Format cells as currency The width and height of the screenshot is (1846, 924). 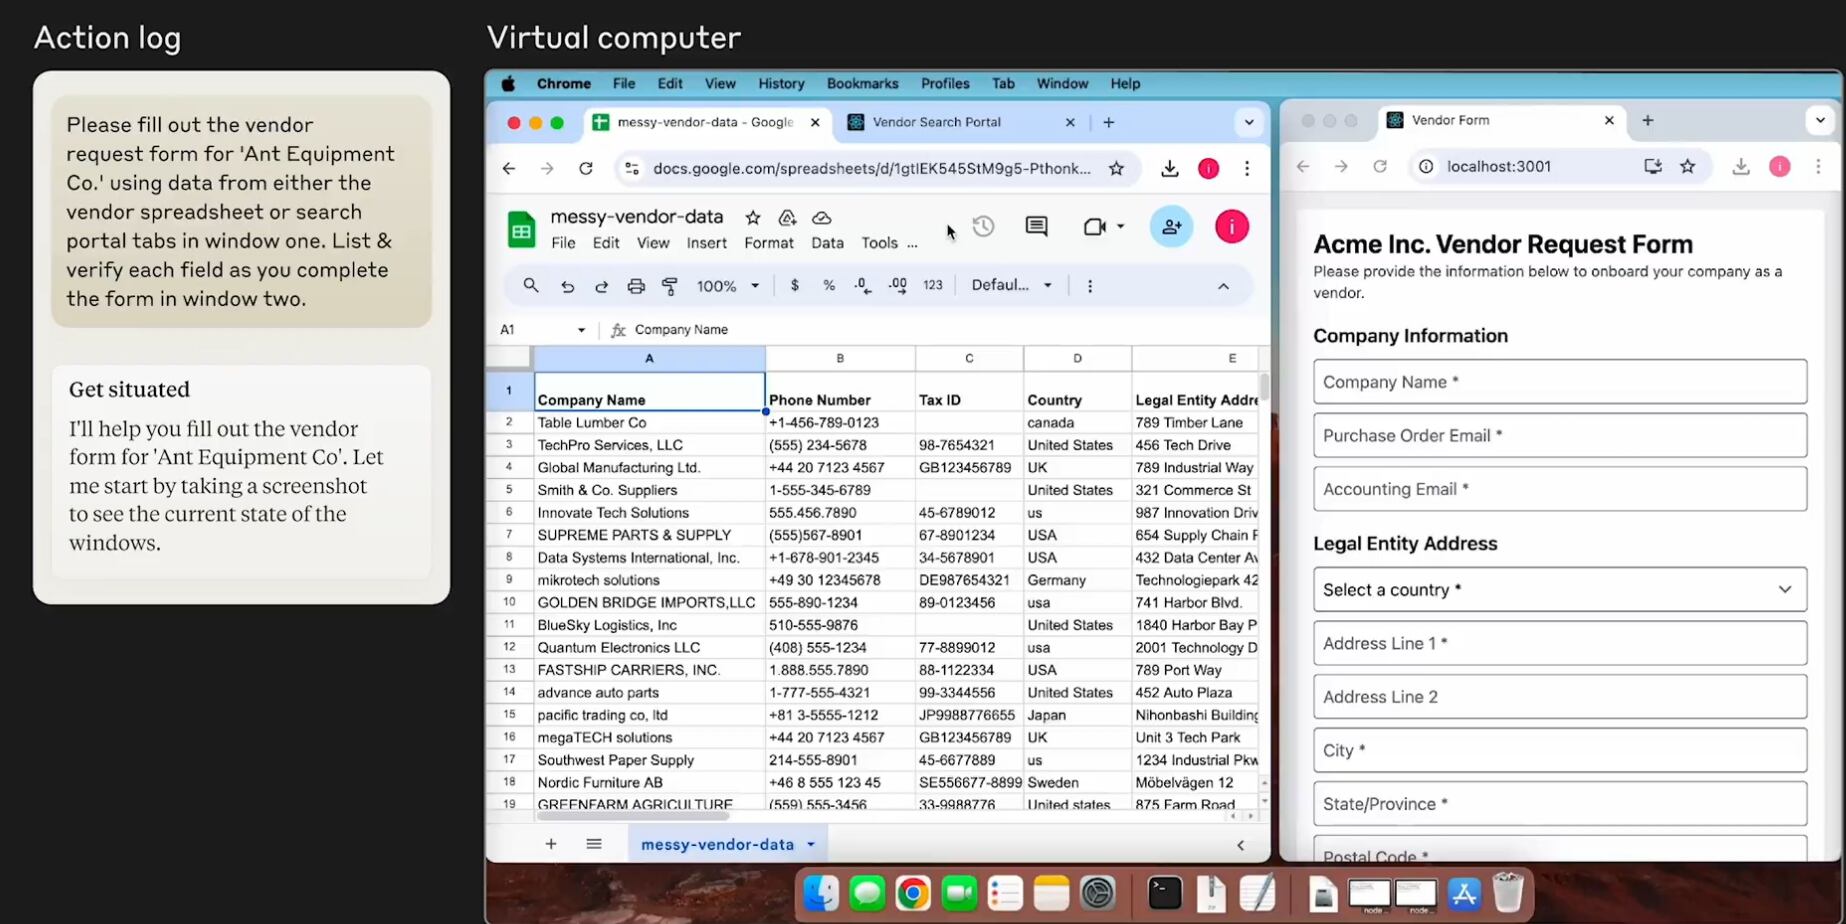point(795,286)
